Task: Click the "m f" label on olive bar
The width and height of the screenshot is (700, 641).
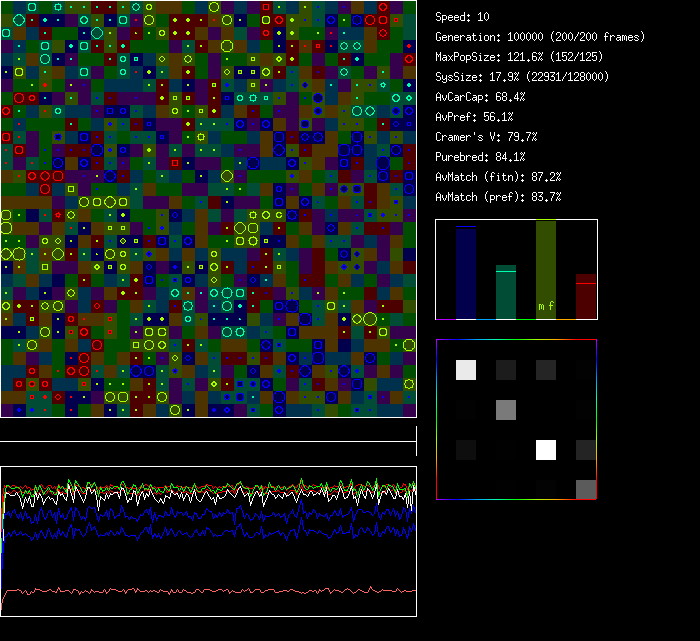Action: pos(545,306)
